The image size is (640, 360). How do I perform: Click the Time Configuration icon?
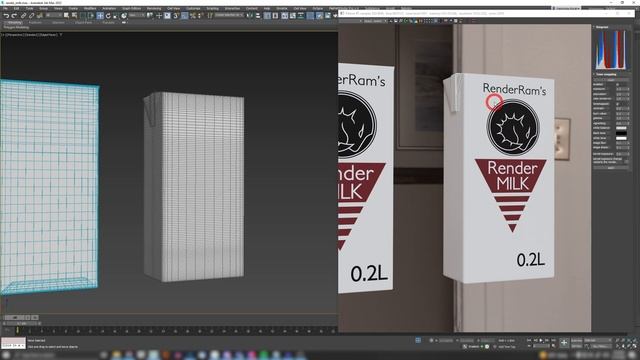tap(554, 346)
